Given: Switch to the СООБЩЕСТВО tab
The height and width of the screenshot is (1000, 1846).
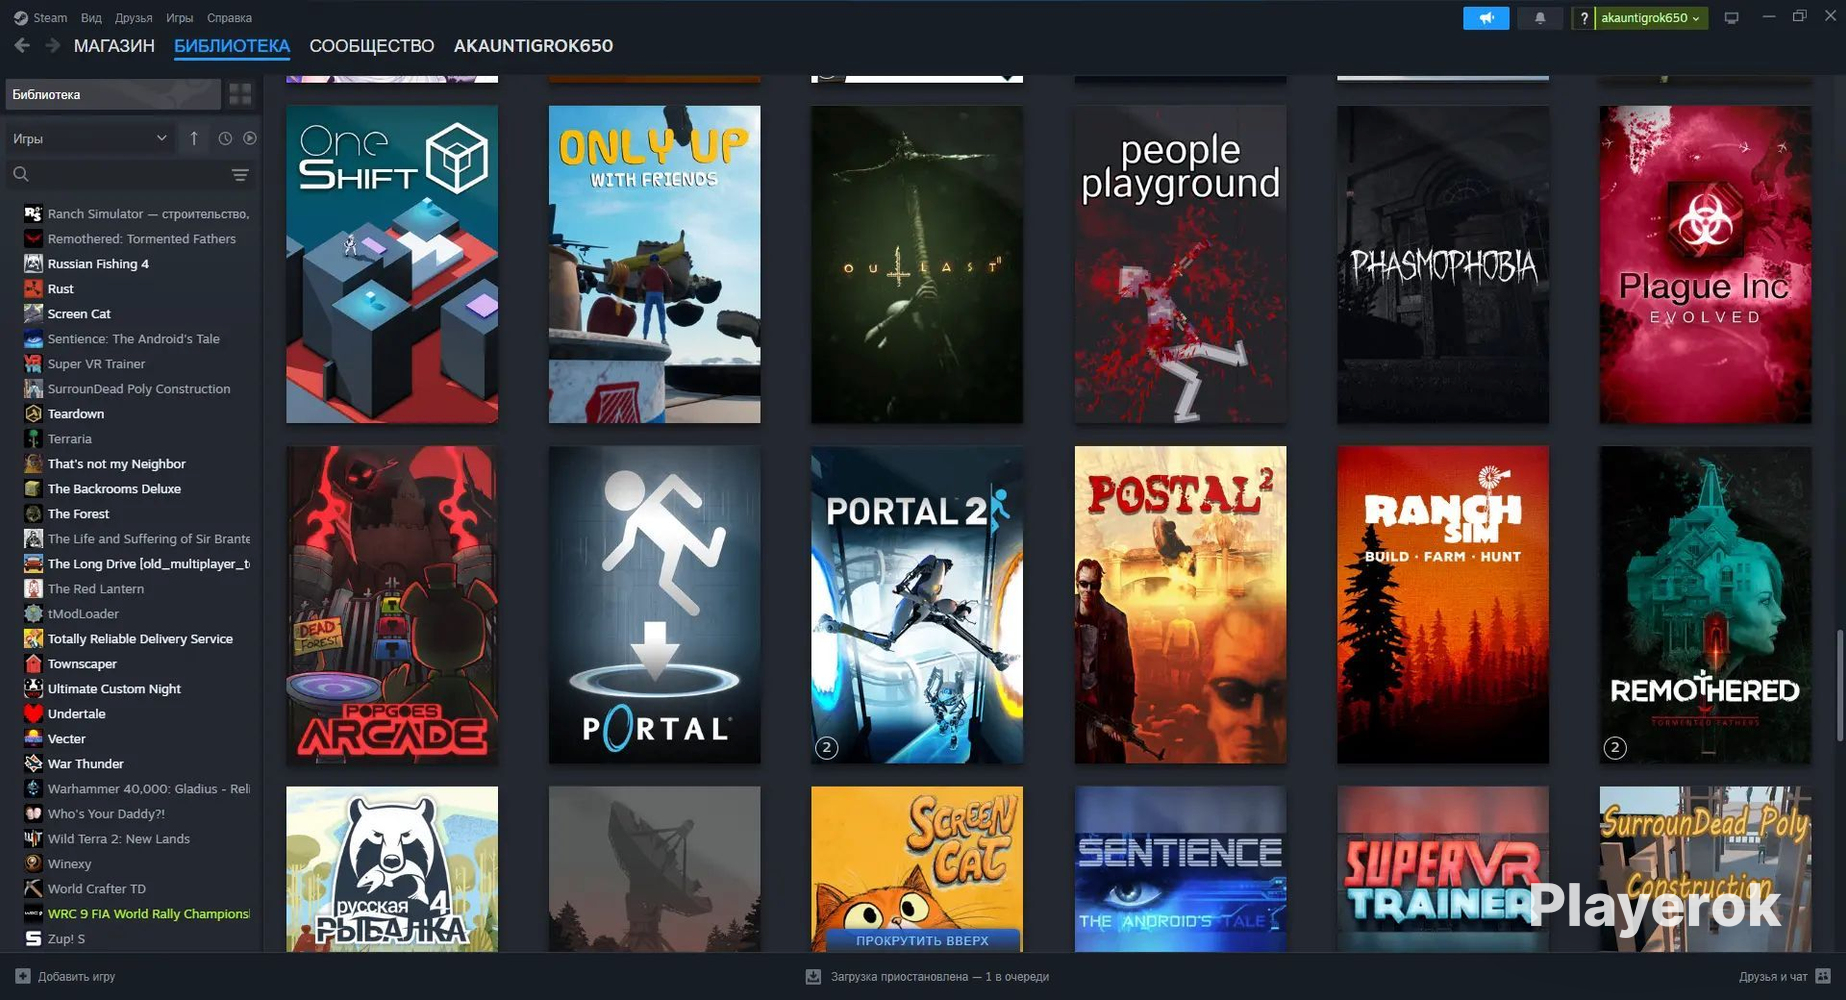Looking at the screenshot, I should (x=372, y=46).
